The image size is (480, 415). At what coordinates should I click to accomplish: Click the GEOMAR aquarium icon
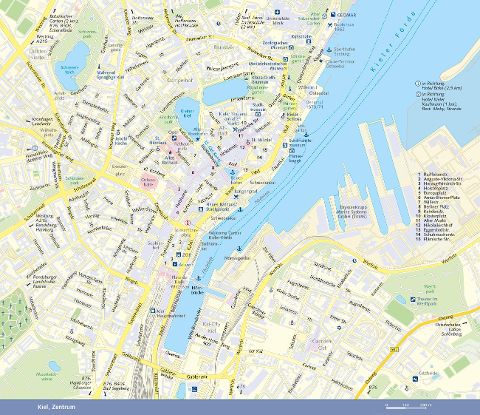[333, 14]
